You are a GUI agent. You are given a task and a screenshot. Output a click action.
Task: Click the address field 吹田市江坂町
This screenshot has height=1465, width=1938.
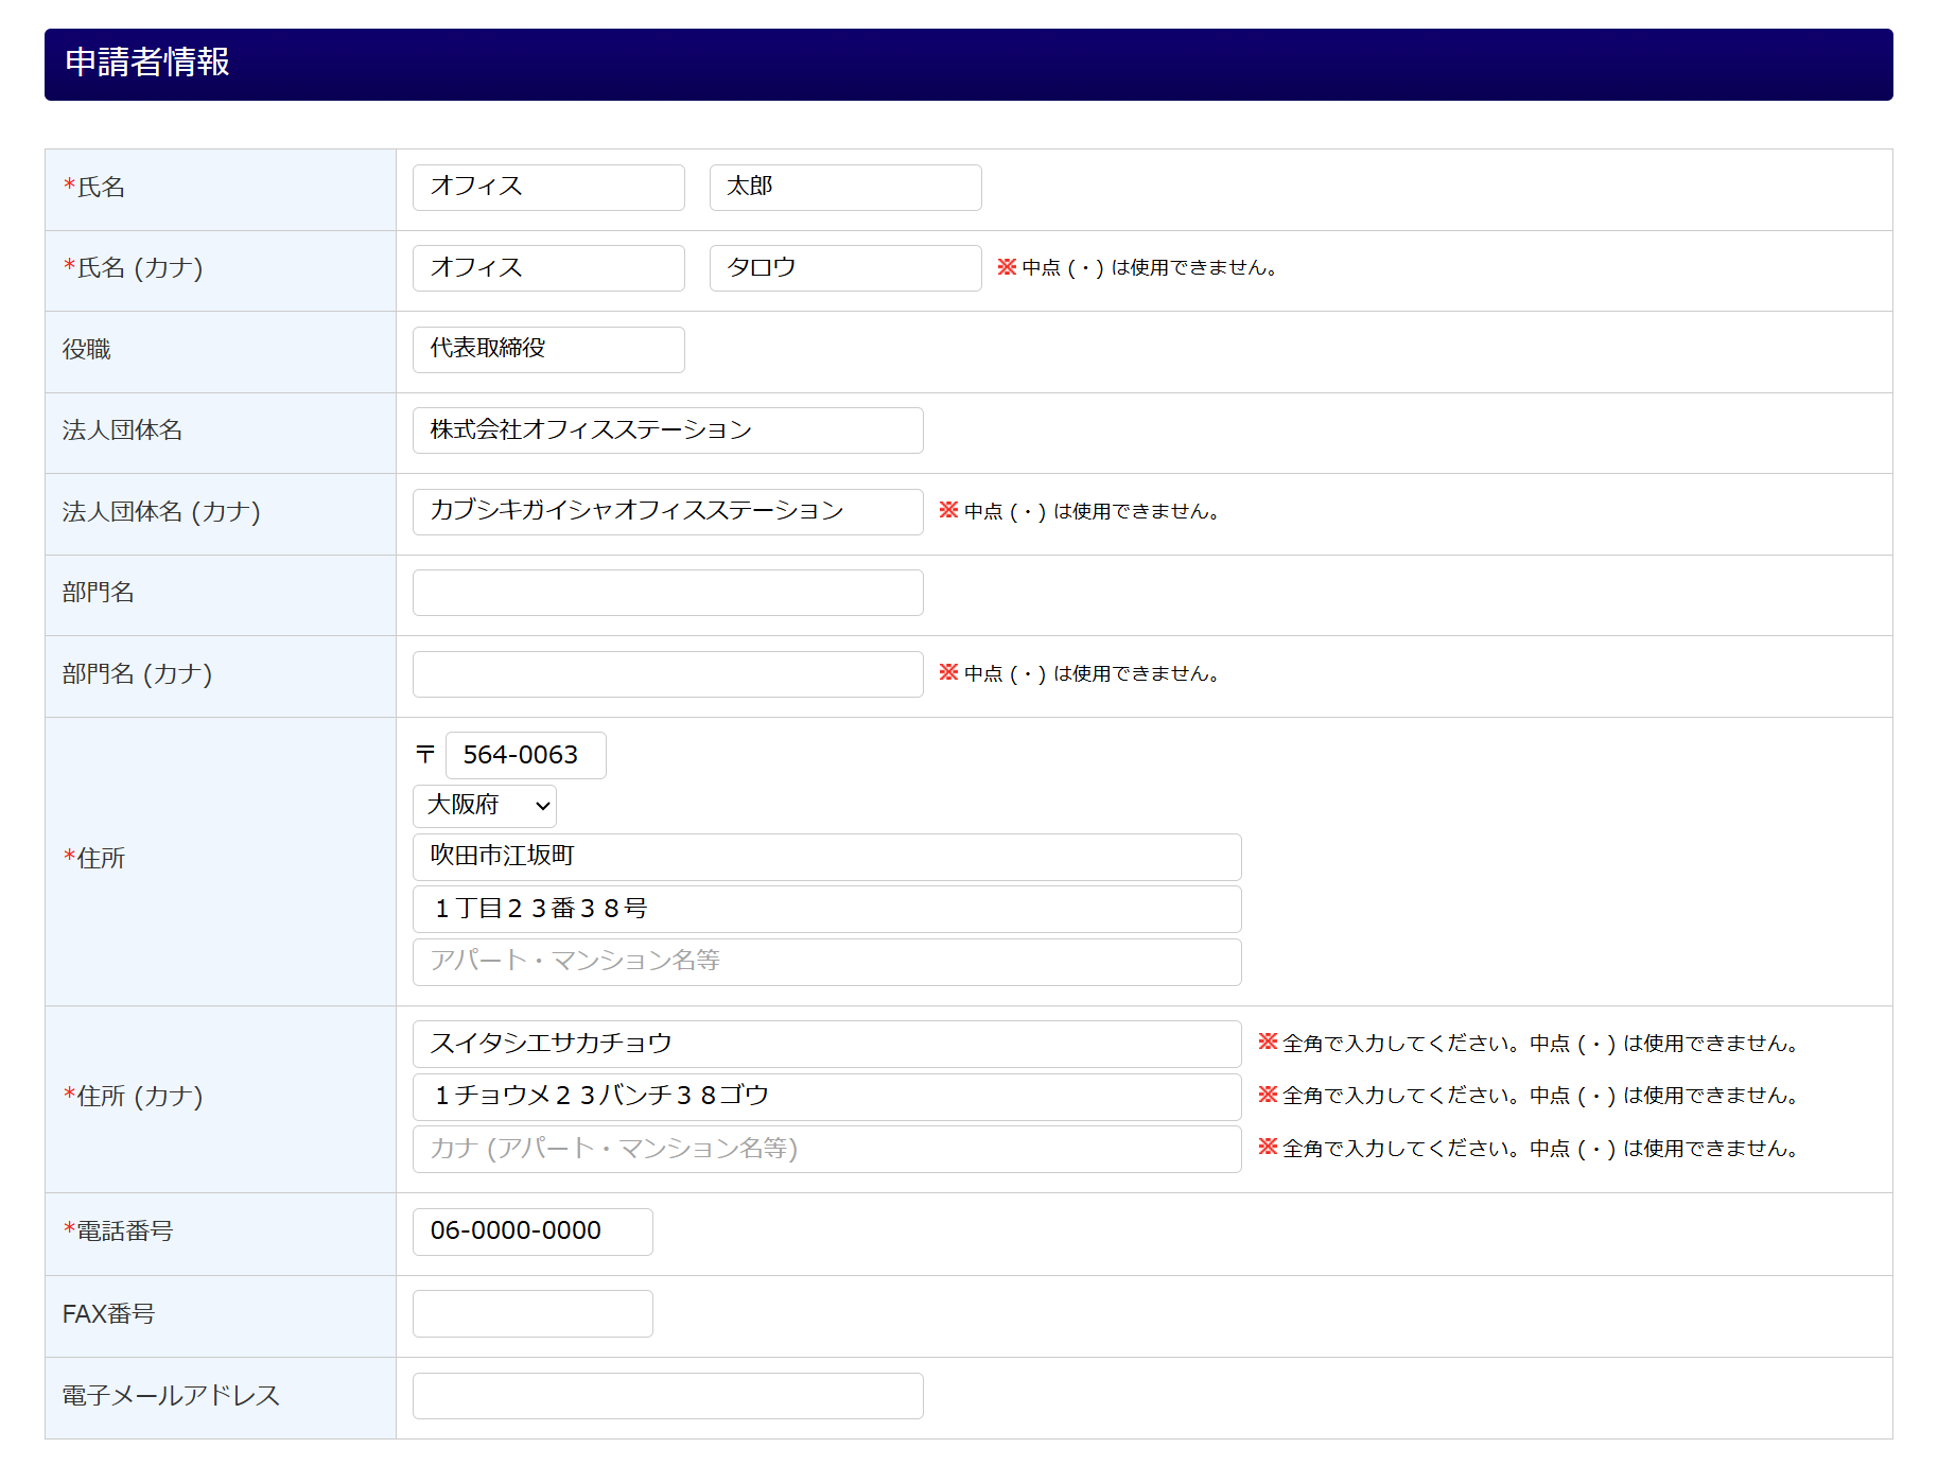click(x=826, y=857)
